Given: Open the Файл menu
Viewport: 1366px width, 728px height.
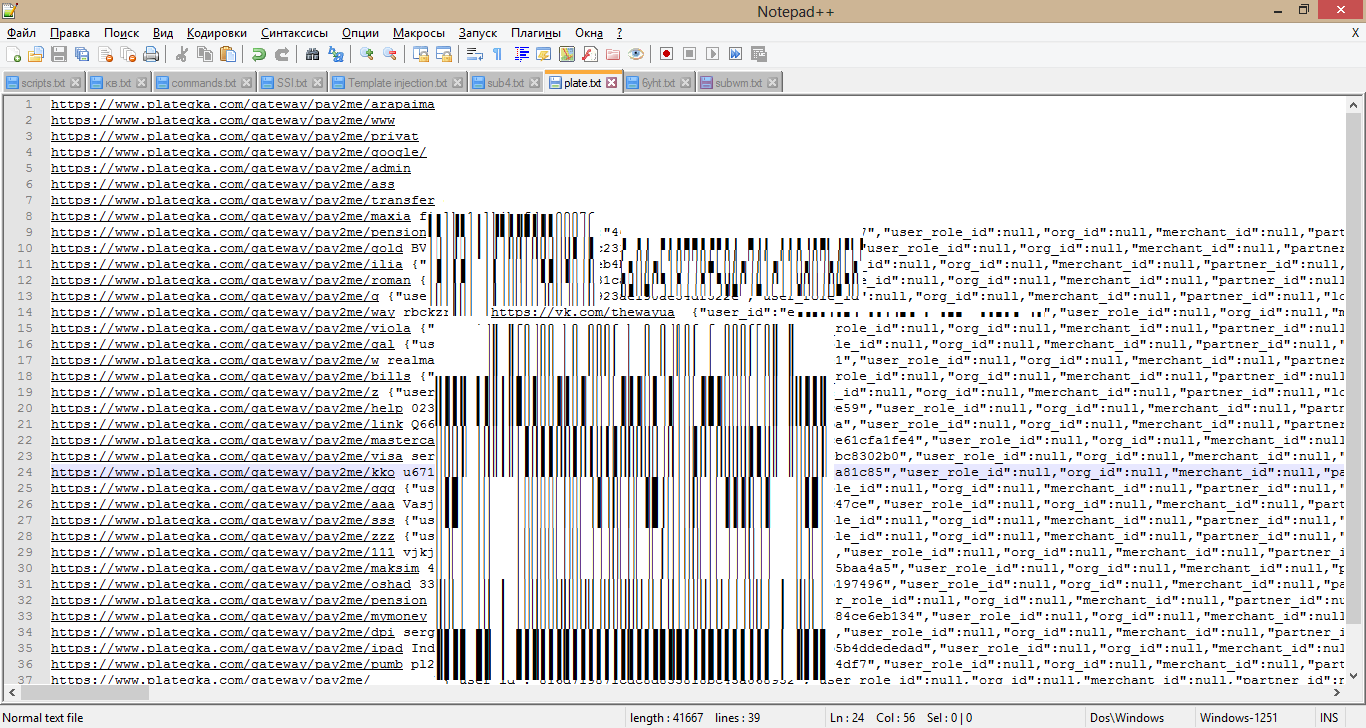Looking at the screenshot, I should coord(20,33).
